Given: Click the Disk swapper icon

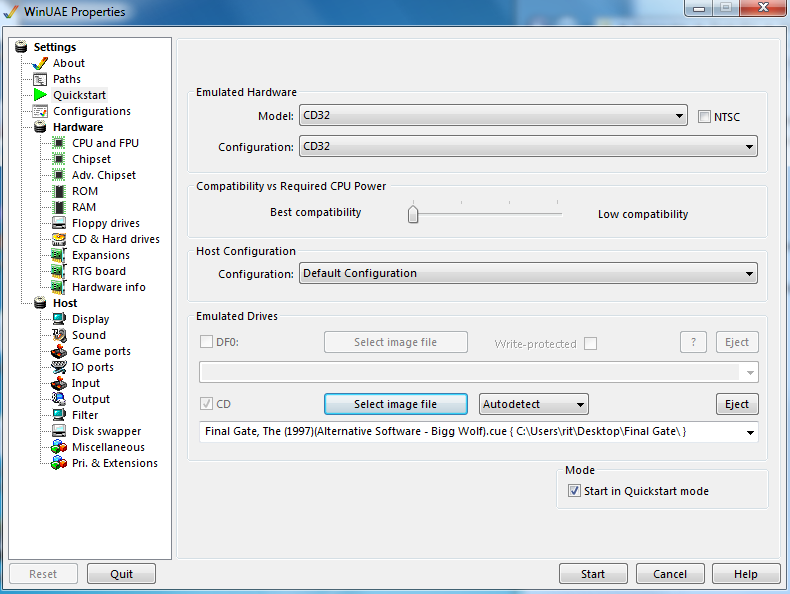Looking at the screenshot, I should pos(59,431).
